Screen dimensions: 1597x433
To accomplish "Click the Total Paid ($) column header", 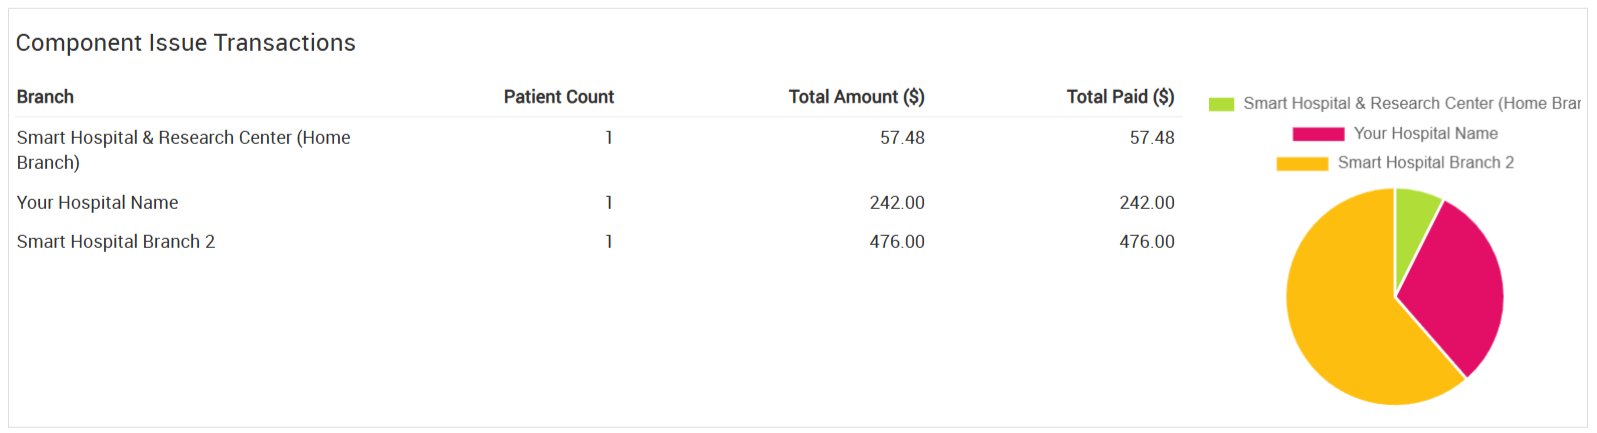I will 1120,97.
